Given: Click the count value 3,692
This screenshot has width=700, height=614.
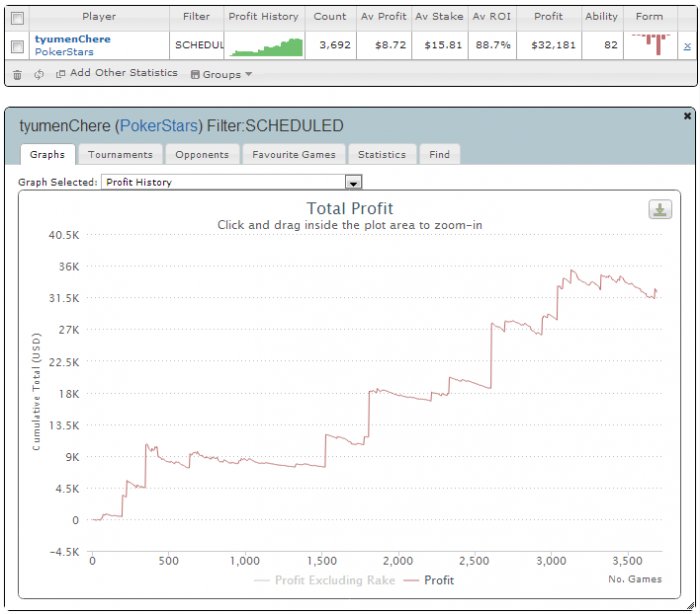Looking at the screenshot, I should point(335,45).
